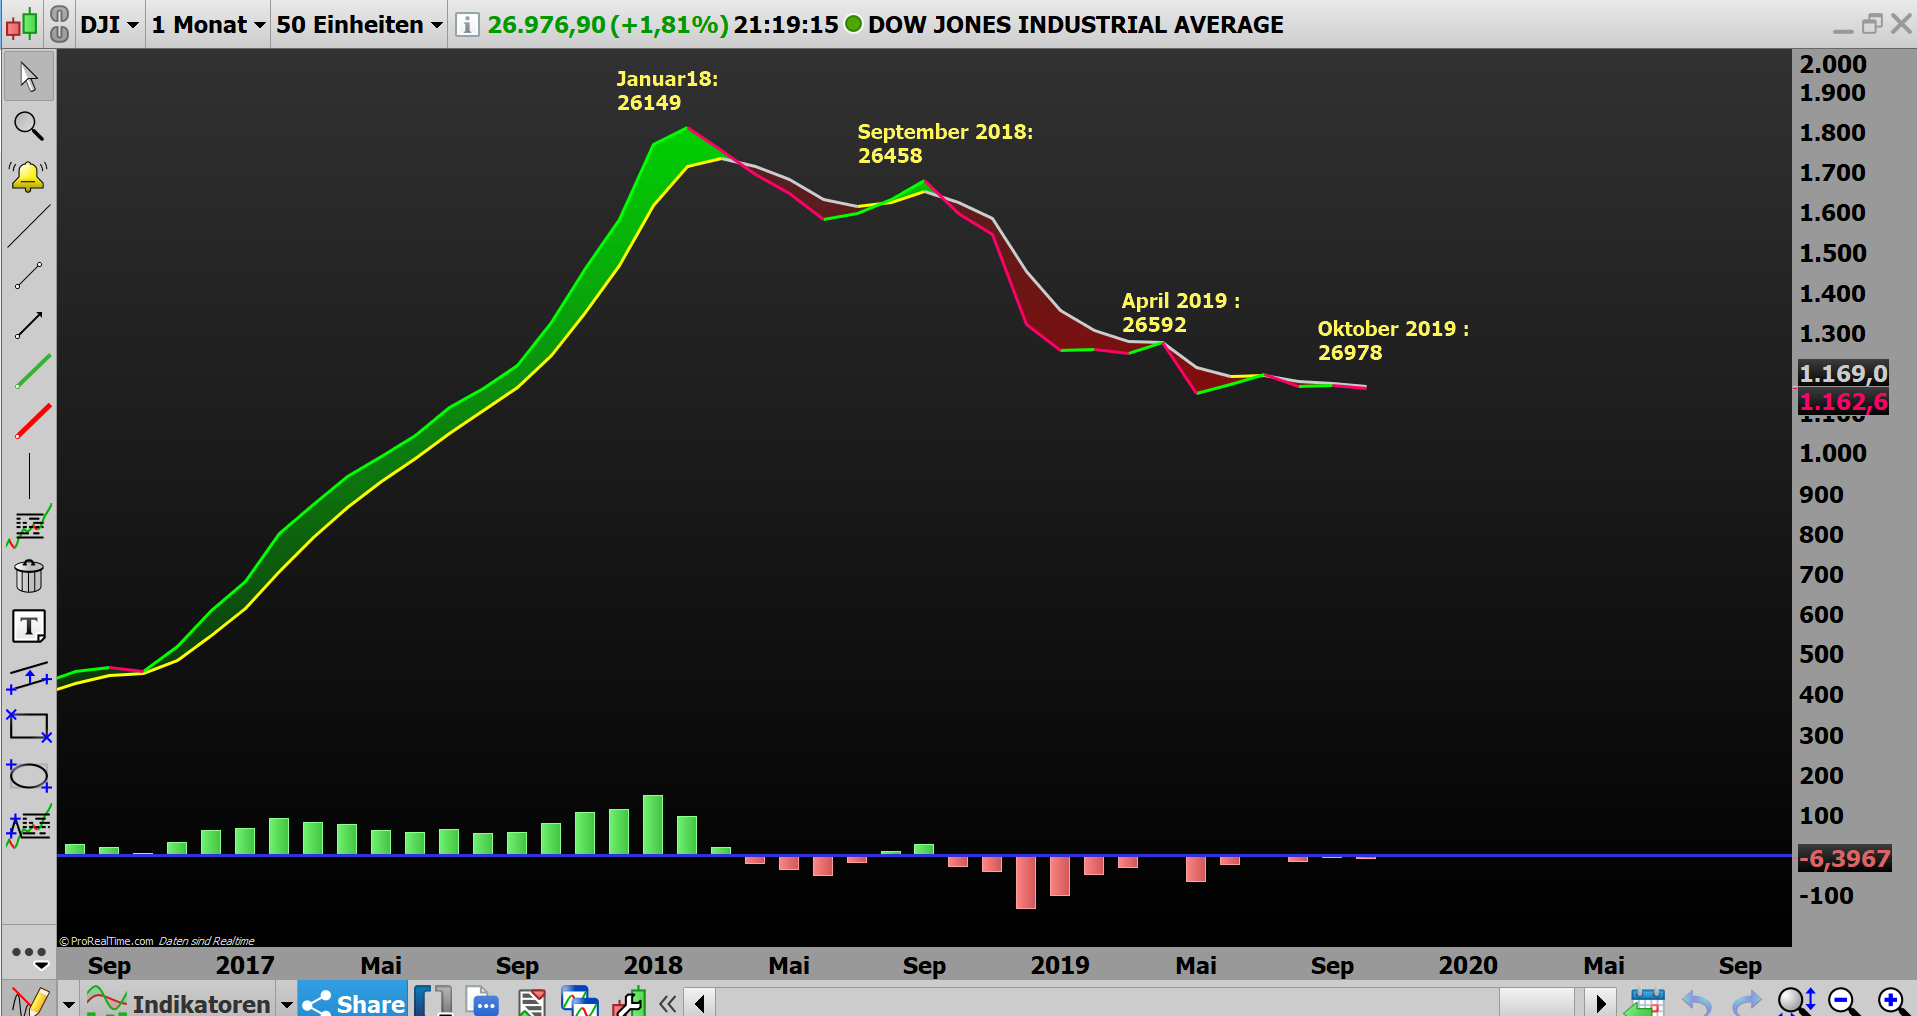This screenshot has width=1917, height=1016.
Task: Click the 2020 label on time axis
Action: point(1468,965)
